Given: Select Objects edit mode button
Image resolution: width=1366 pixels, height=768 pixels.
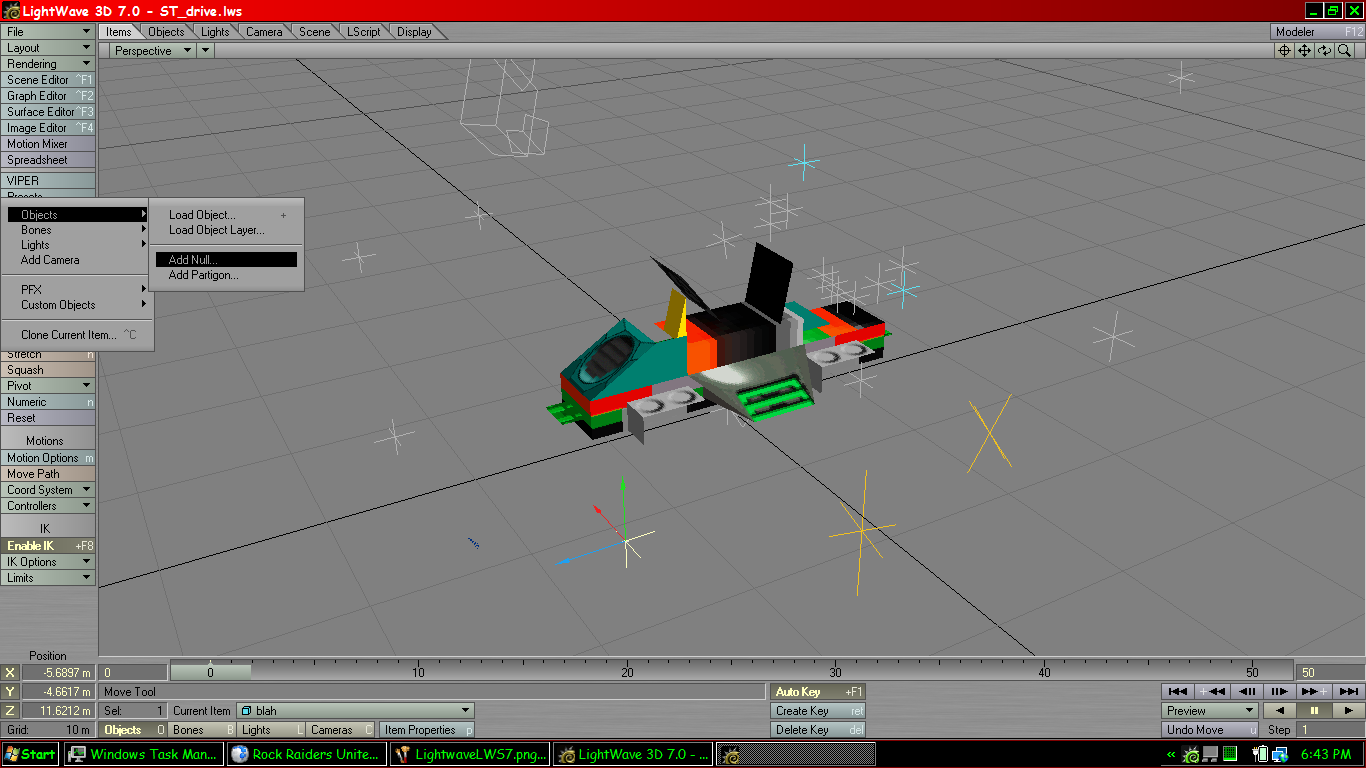Looking at the screenshot, I should point(134,730).
